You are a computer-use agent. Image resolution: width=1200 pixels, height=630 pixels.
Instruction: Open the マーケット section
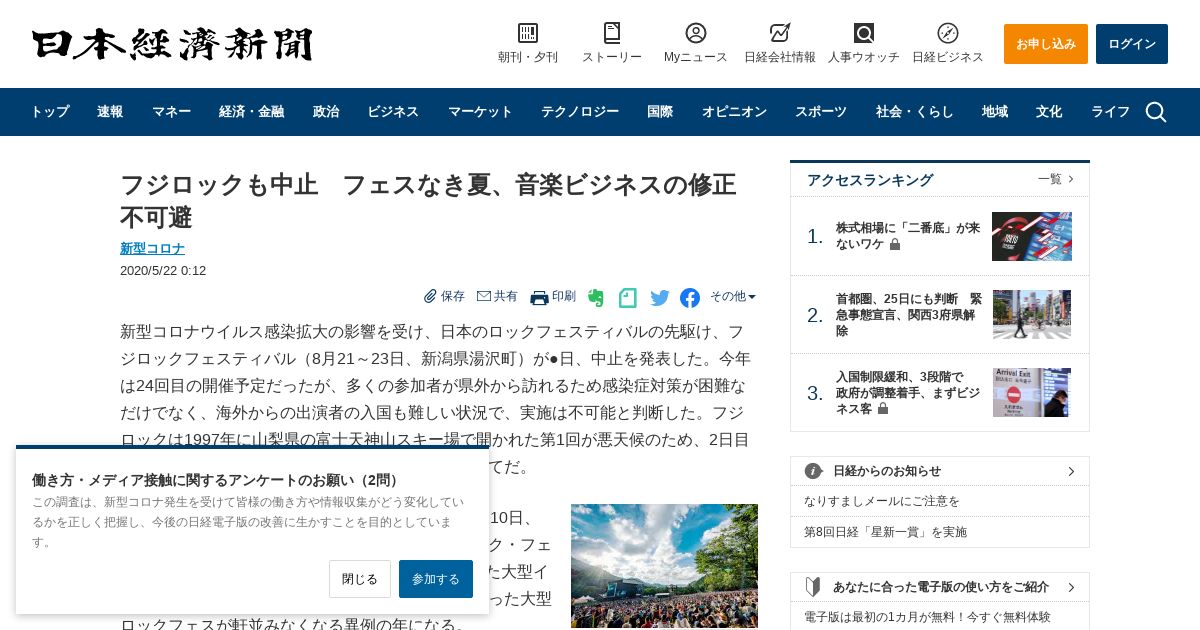(x=480, y=112)
